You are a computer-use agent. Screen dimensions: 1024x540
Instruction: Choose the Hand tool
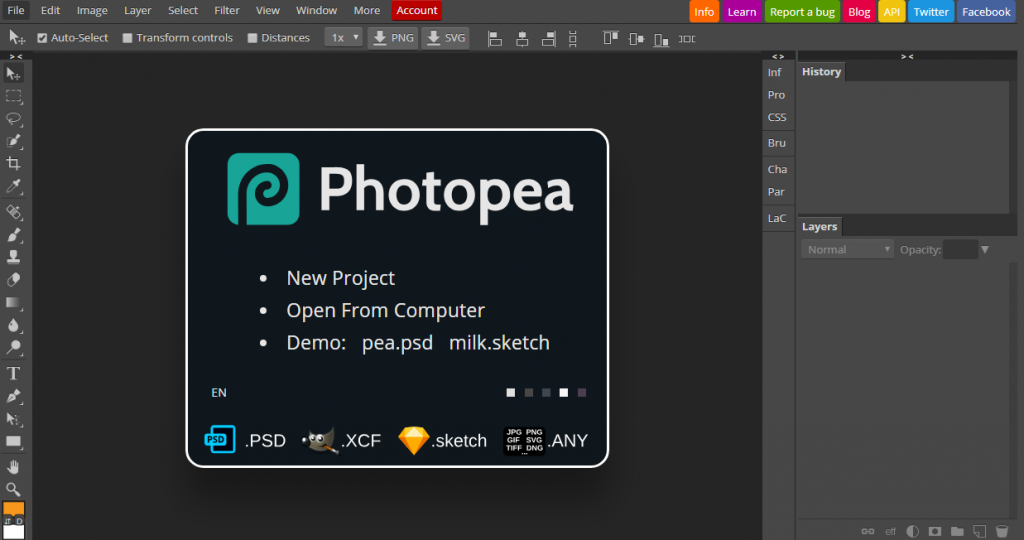[x=13, y=467]
